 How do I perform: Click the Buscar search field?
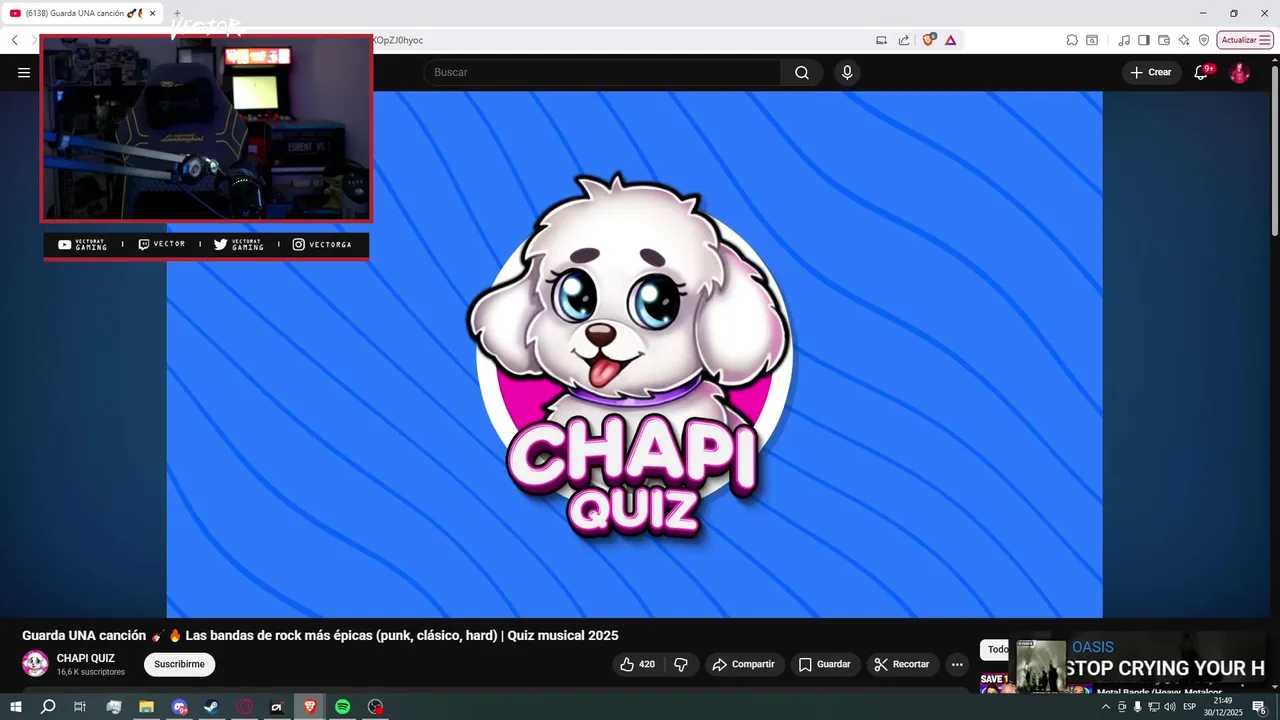pos(602,72)
